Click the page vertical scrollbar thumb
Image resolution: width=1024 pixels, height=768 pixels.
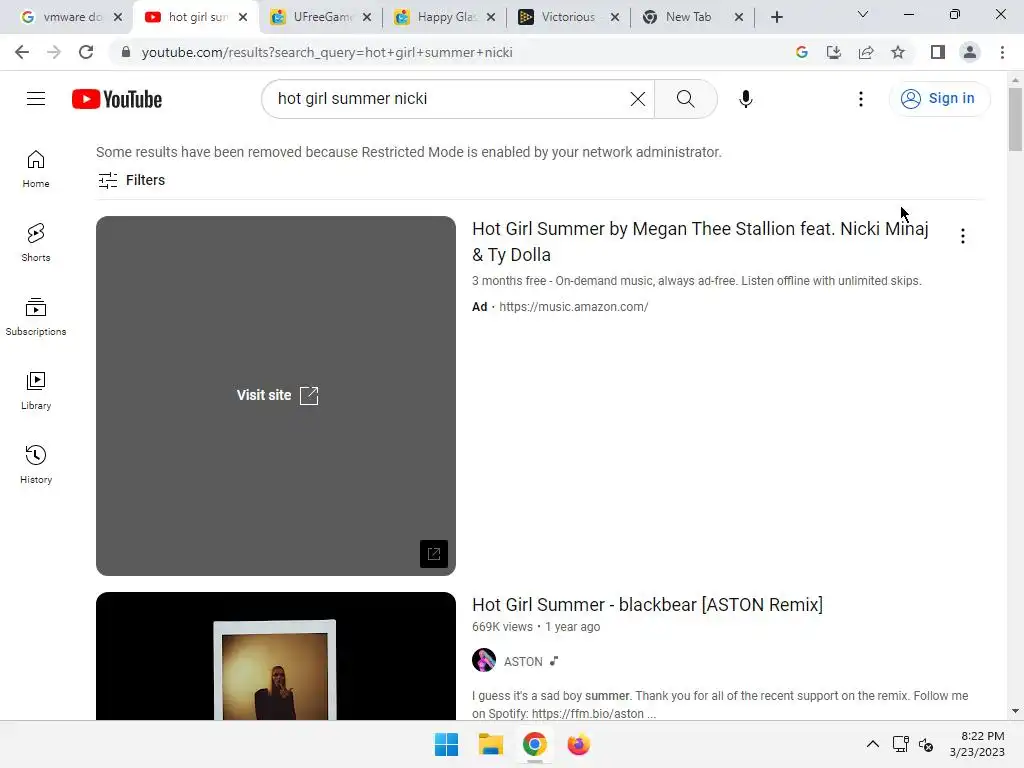click(1015, 119)
